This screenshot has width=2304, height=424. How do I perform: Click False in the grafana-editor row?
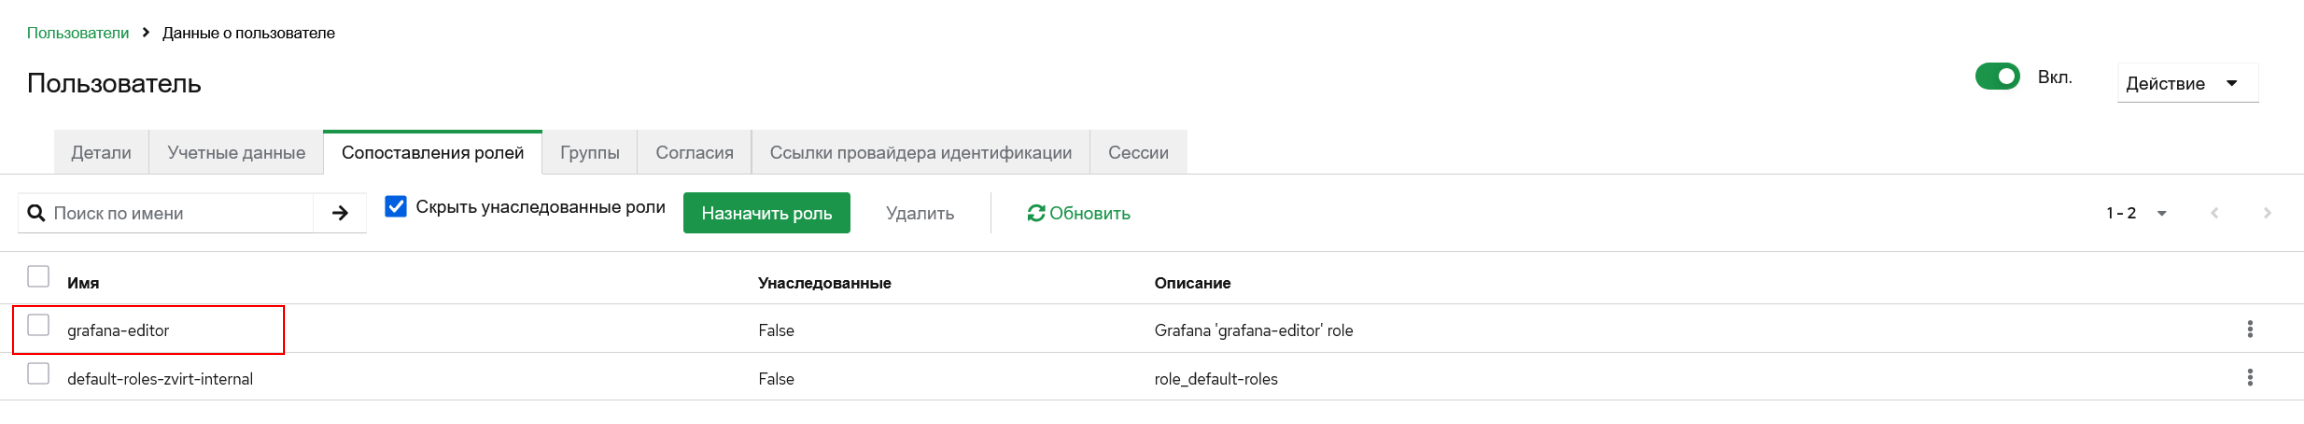[x=776, y=330]
